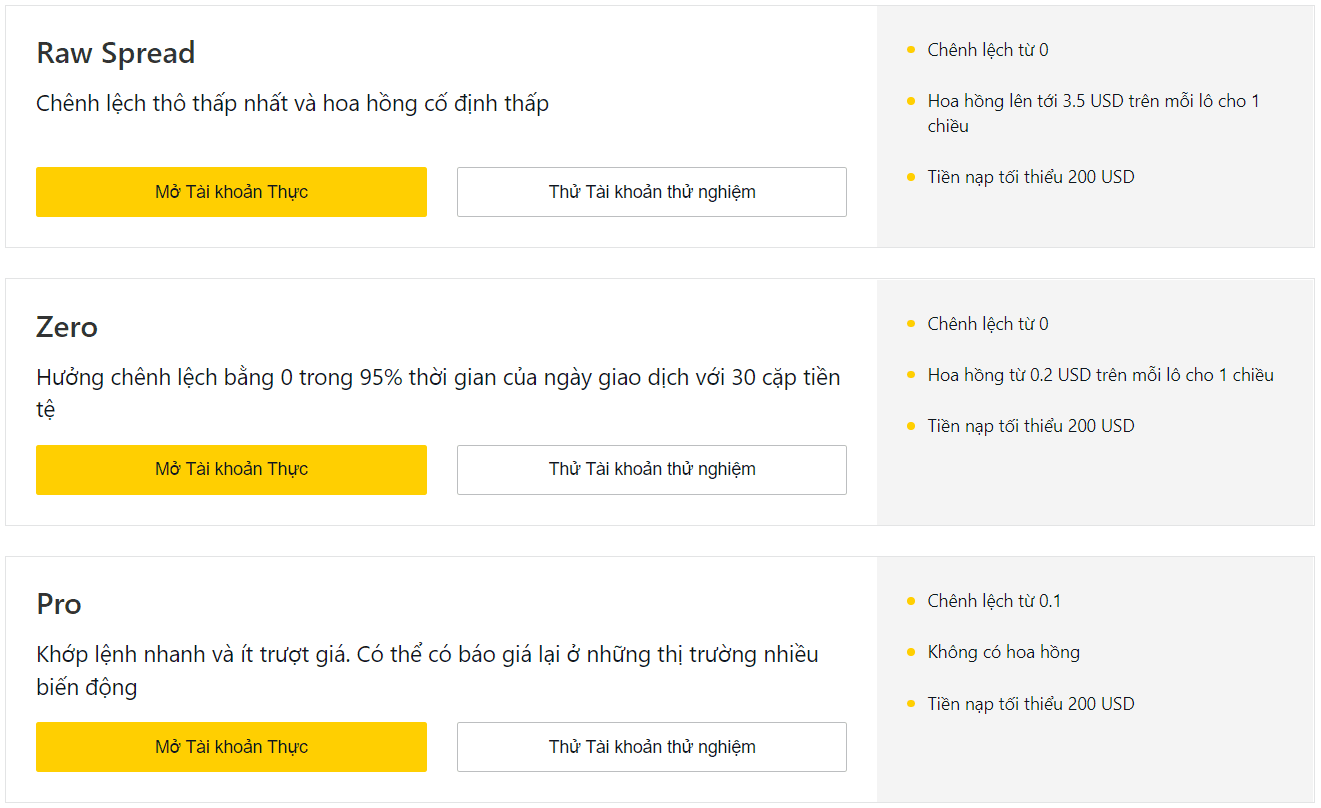
Task: Select the Pro account heading
Action: point(59,604)
